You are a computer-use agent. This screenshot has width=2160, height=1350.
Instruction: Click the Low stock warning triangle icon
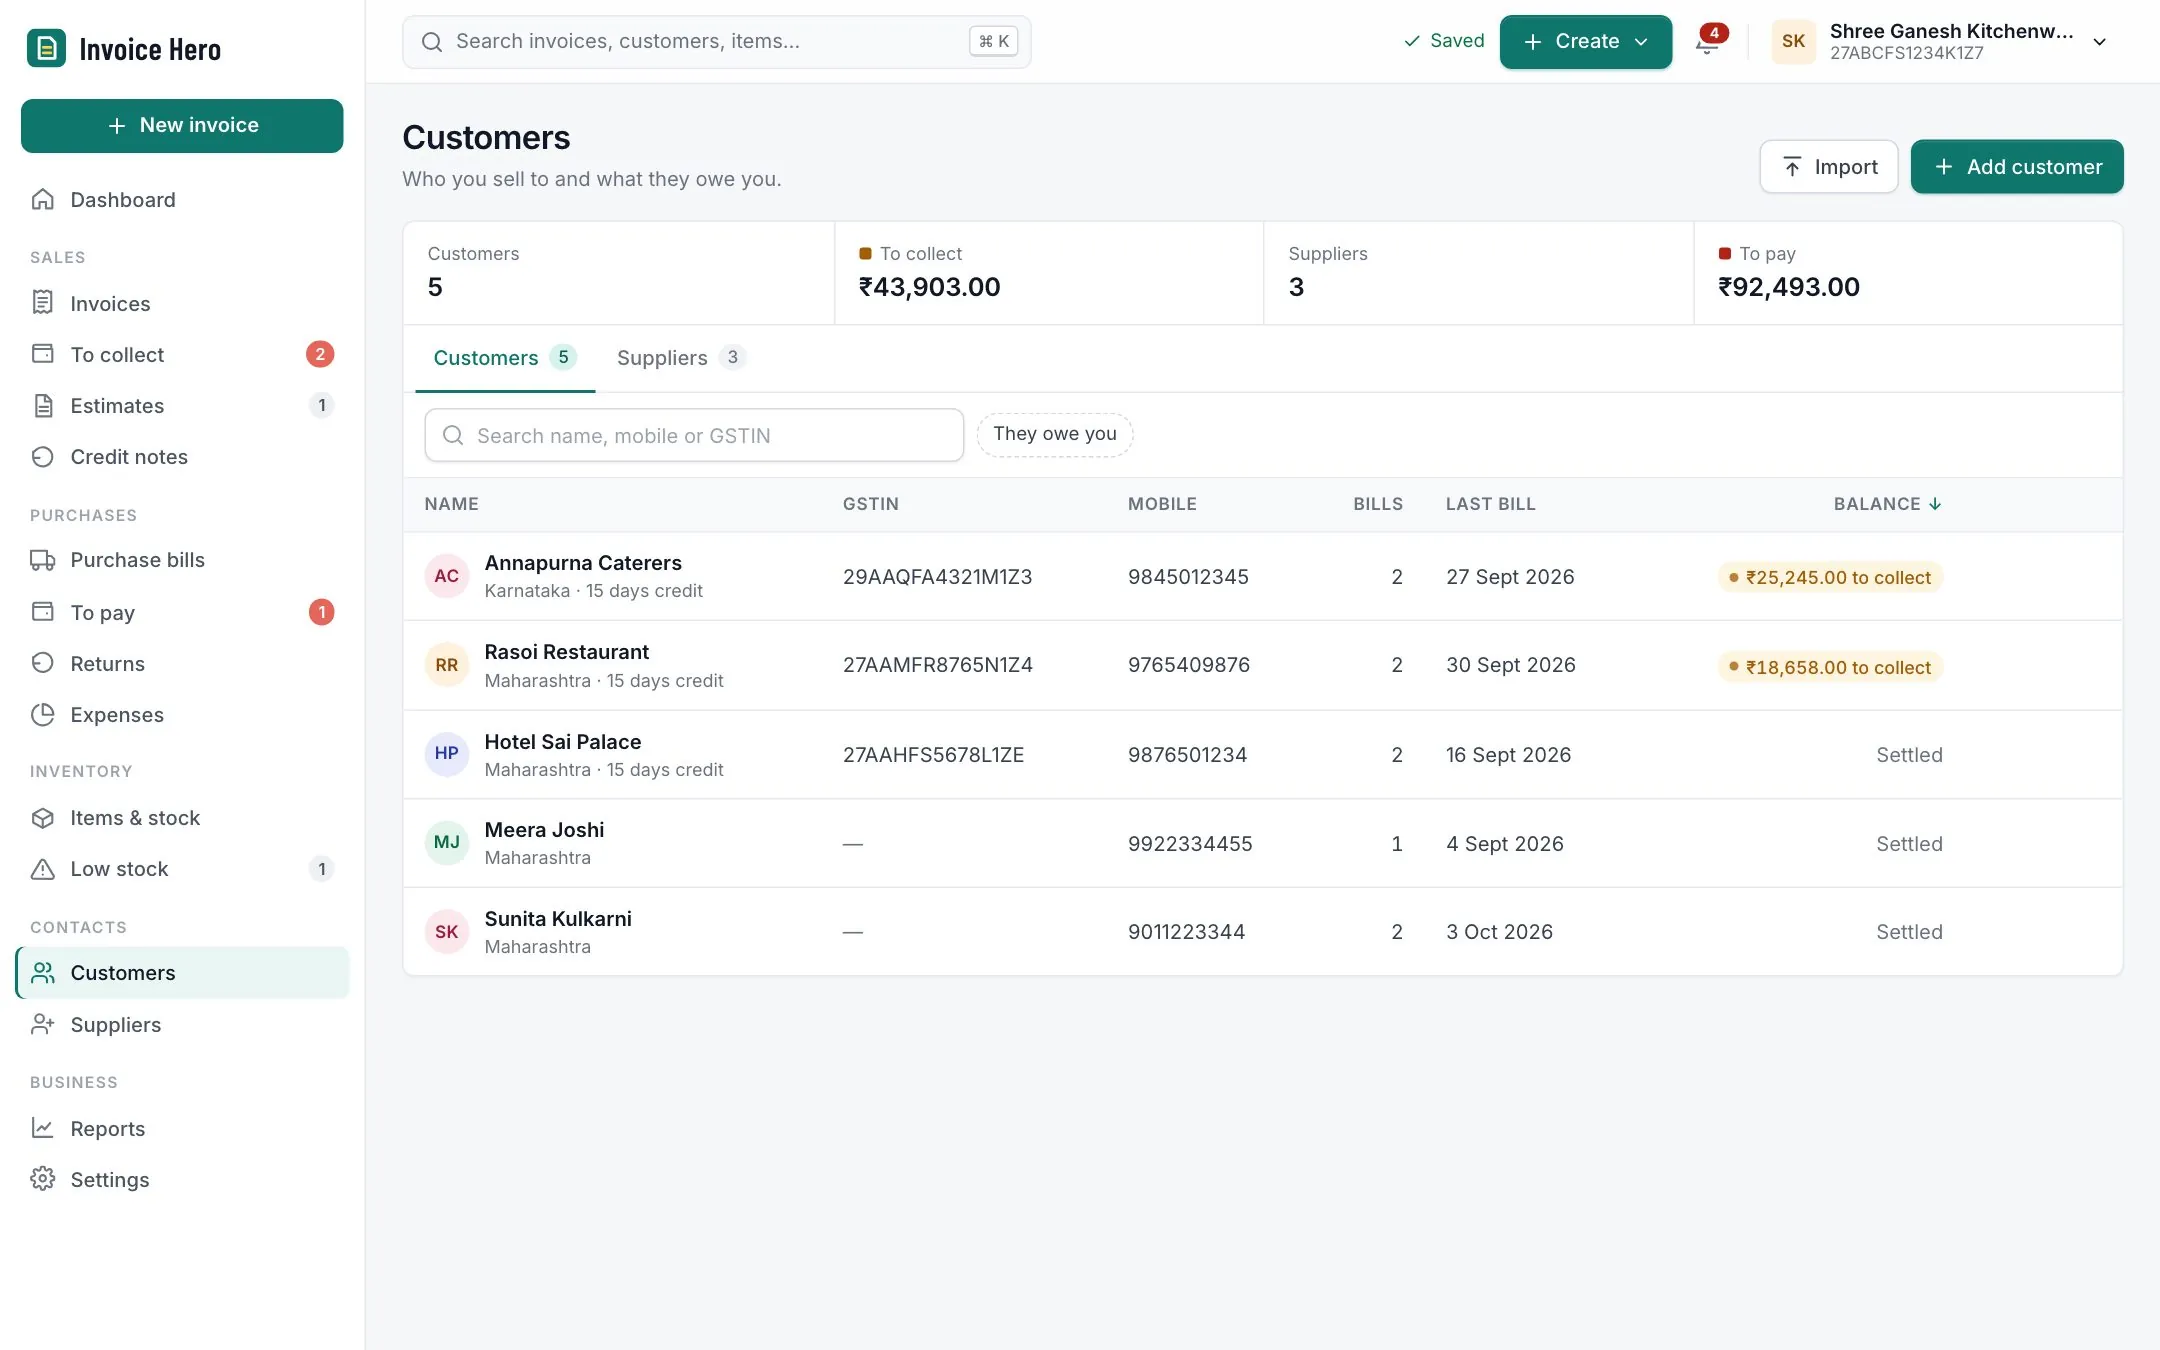(x=43, y=869)
